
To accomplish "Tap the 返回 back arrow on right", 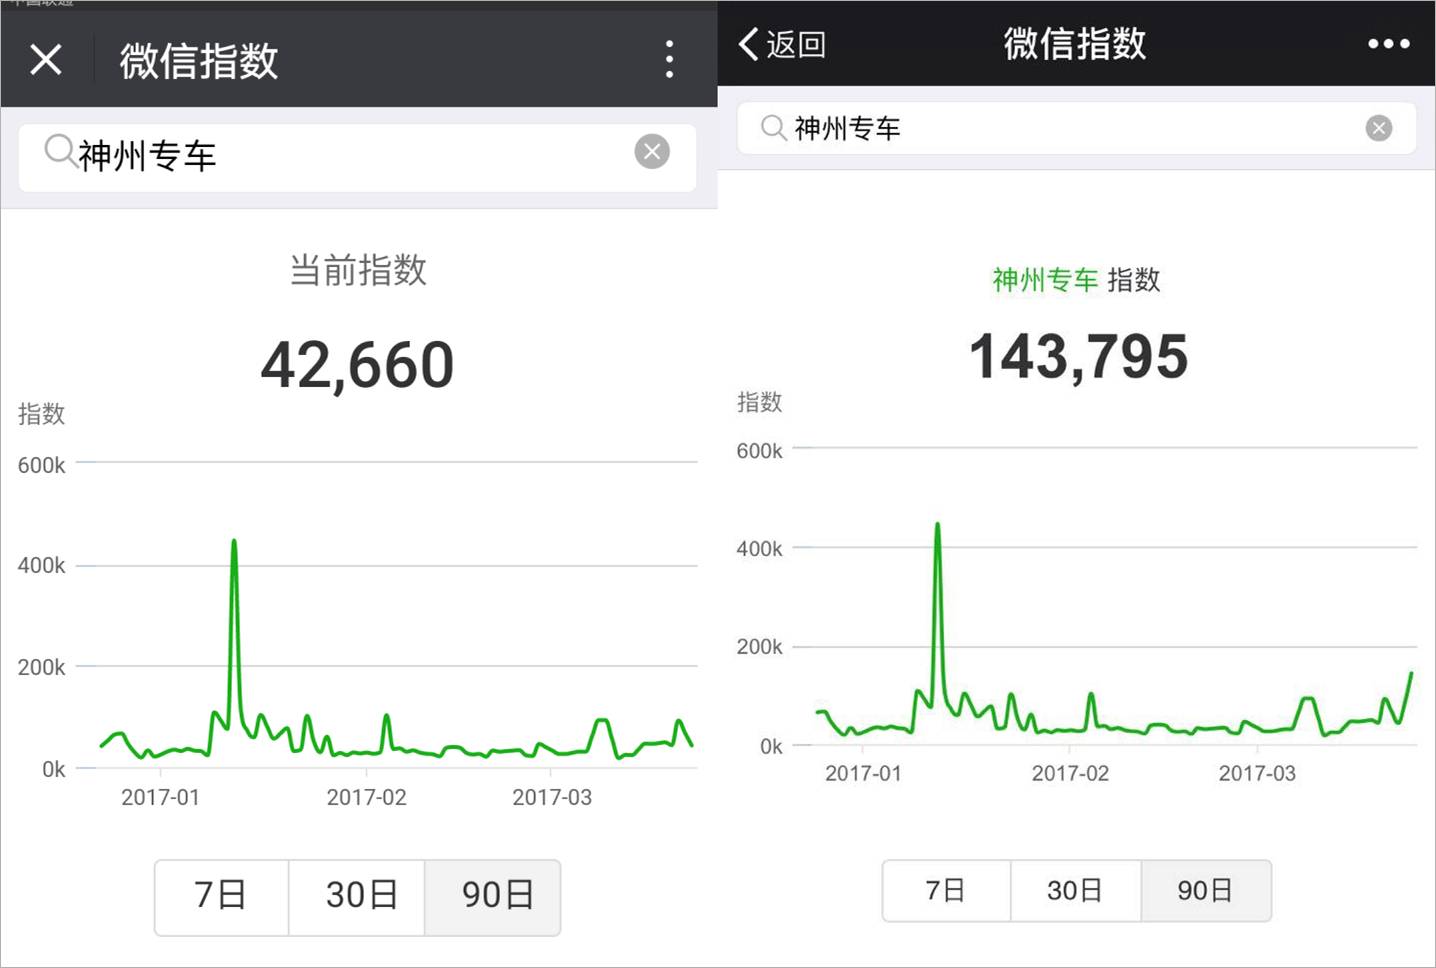I will pos(781,44).
